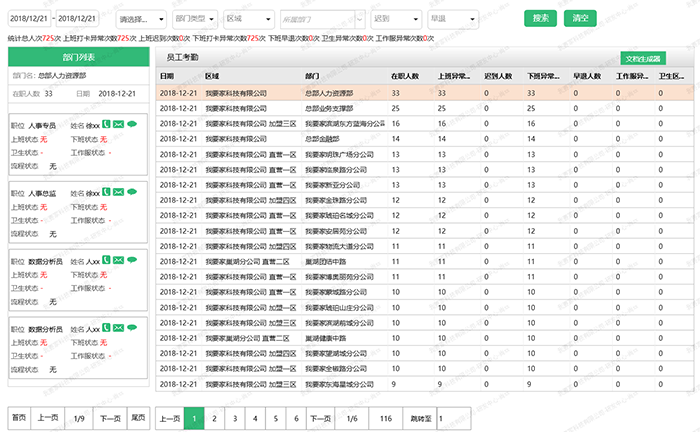
Task: Open the 早退 filter dropdown
Action: (453, 19)
